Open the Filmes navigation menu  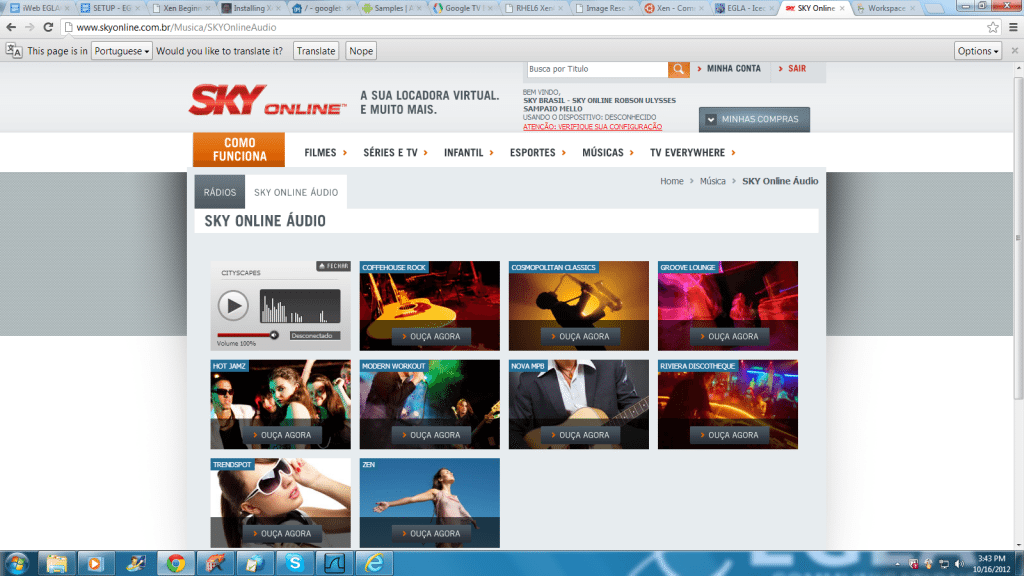pyautogui.click(x=325, y=153)
